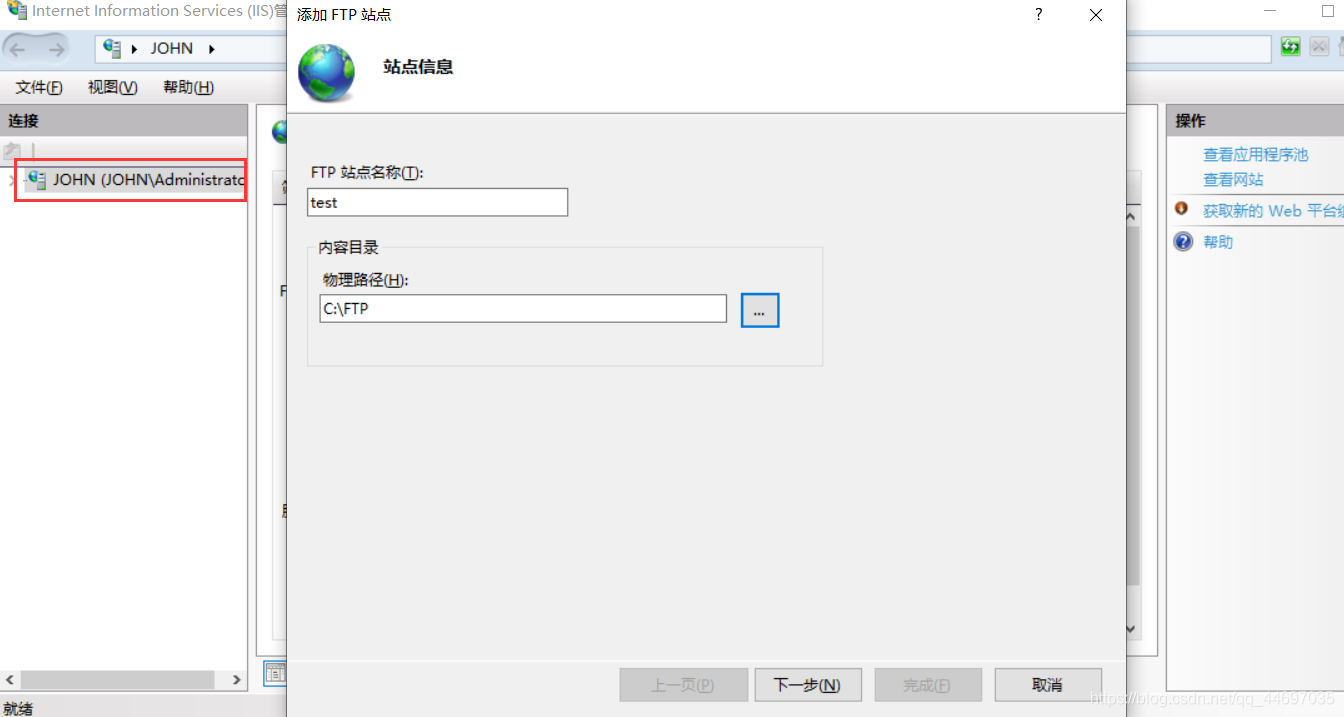1344x717 pixels.
Task: Click the gray stop icon in the toolbar
Action: (x=1320, y=47)
